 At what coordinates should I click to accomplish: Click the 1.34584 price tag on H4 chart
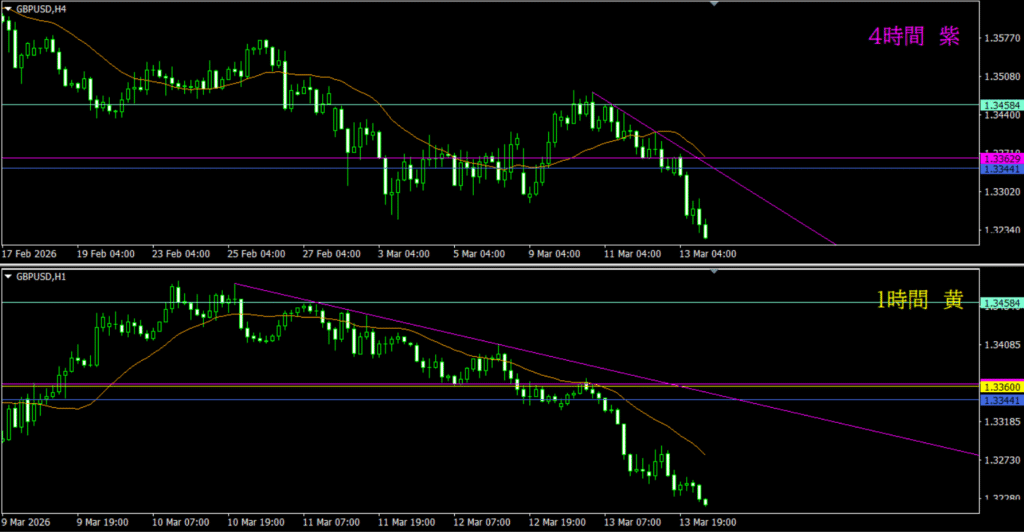pos(1001,105)
